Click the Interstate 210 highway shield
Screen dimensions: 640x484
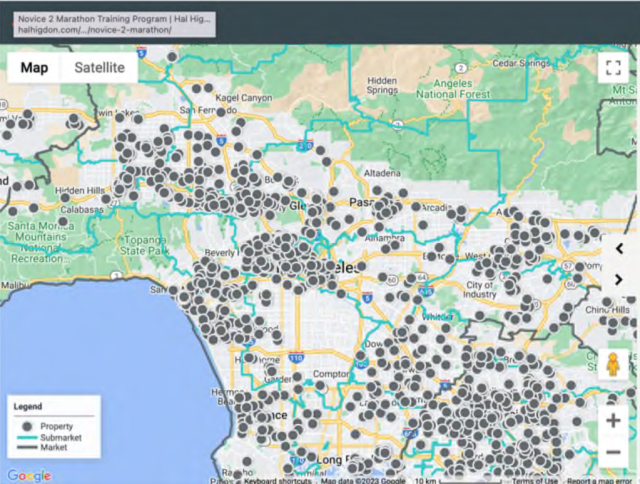[304, 144]
